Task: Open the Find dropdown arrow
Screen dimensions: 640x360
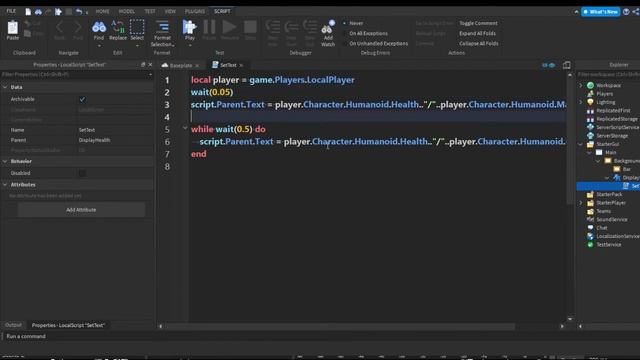Action: pos(99,45)
